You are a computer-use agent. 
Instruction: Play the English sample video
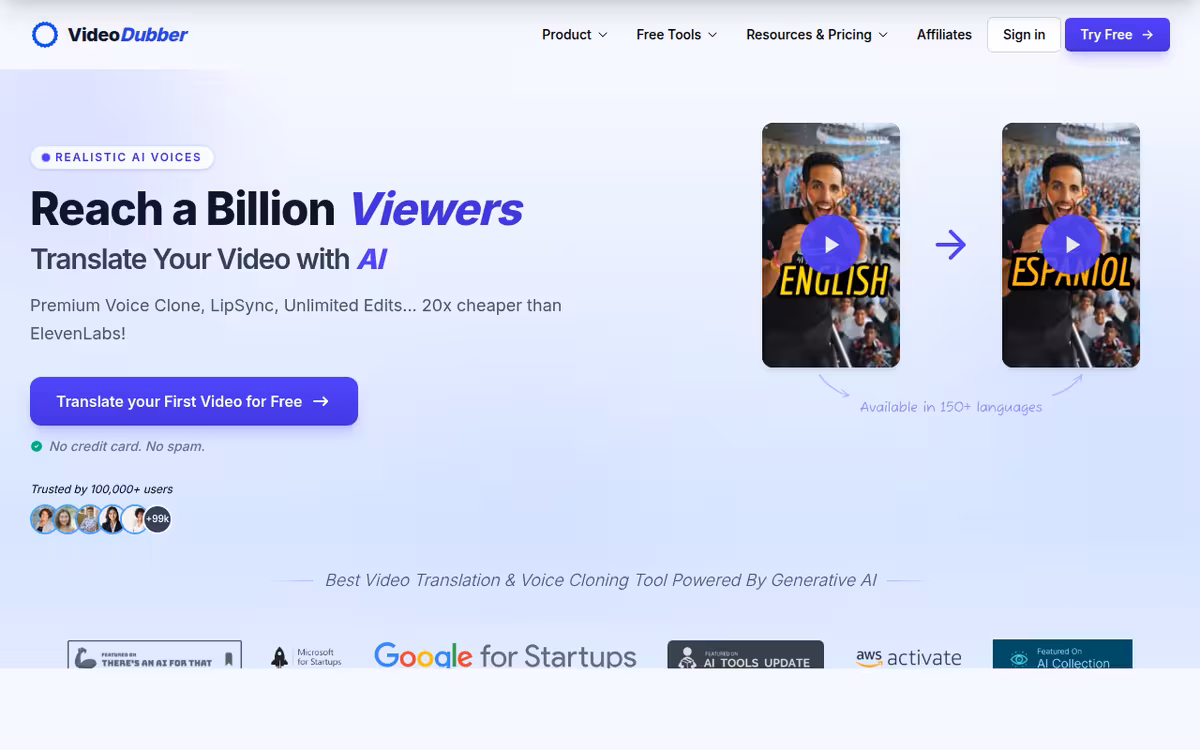831,244
